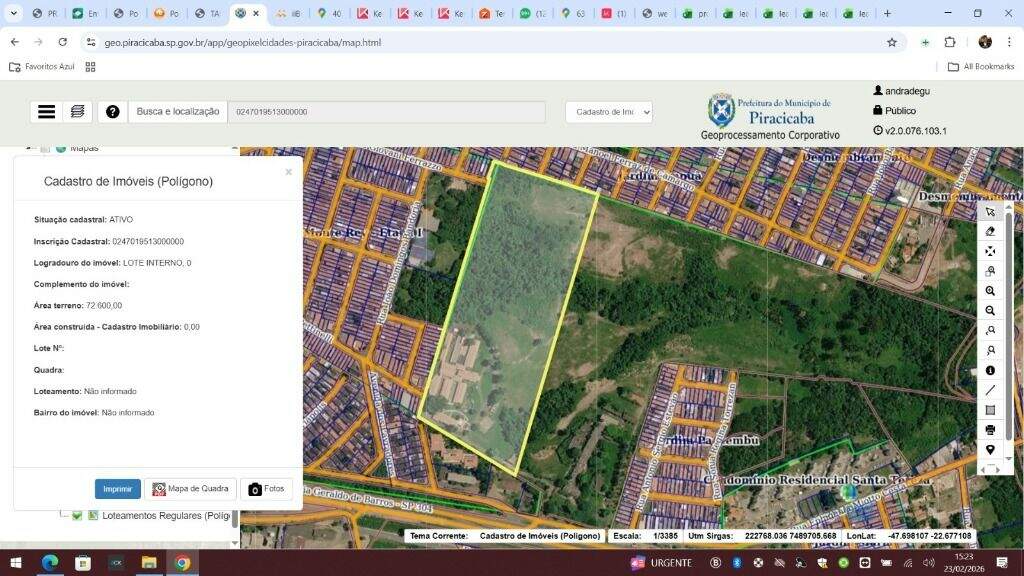
Task: Select the eraser tool on the map toolbar
Action: pos(990,231)
